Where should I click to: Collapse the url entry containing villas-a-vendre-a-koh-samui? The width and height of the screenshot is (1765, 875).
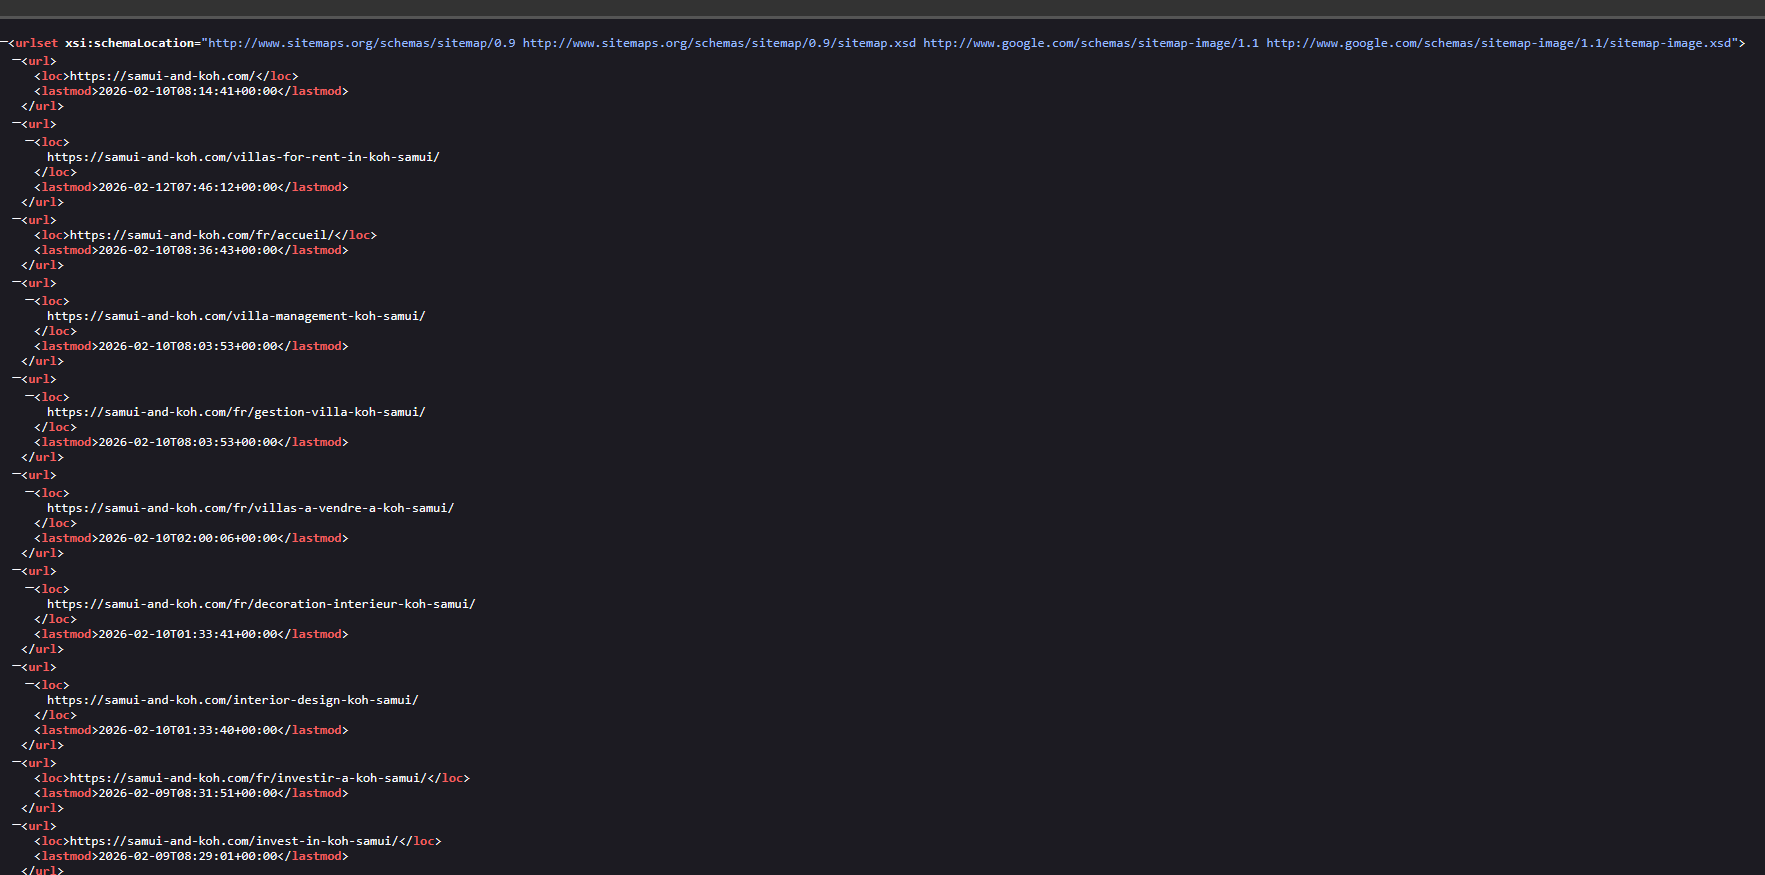point(17,475)
